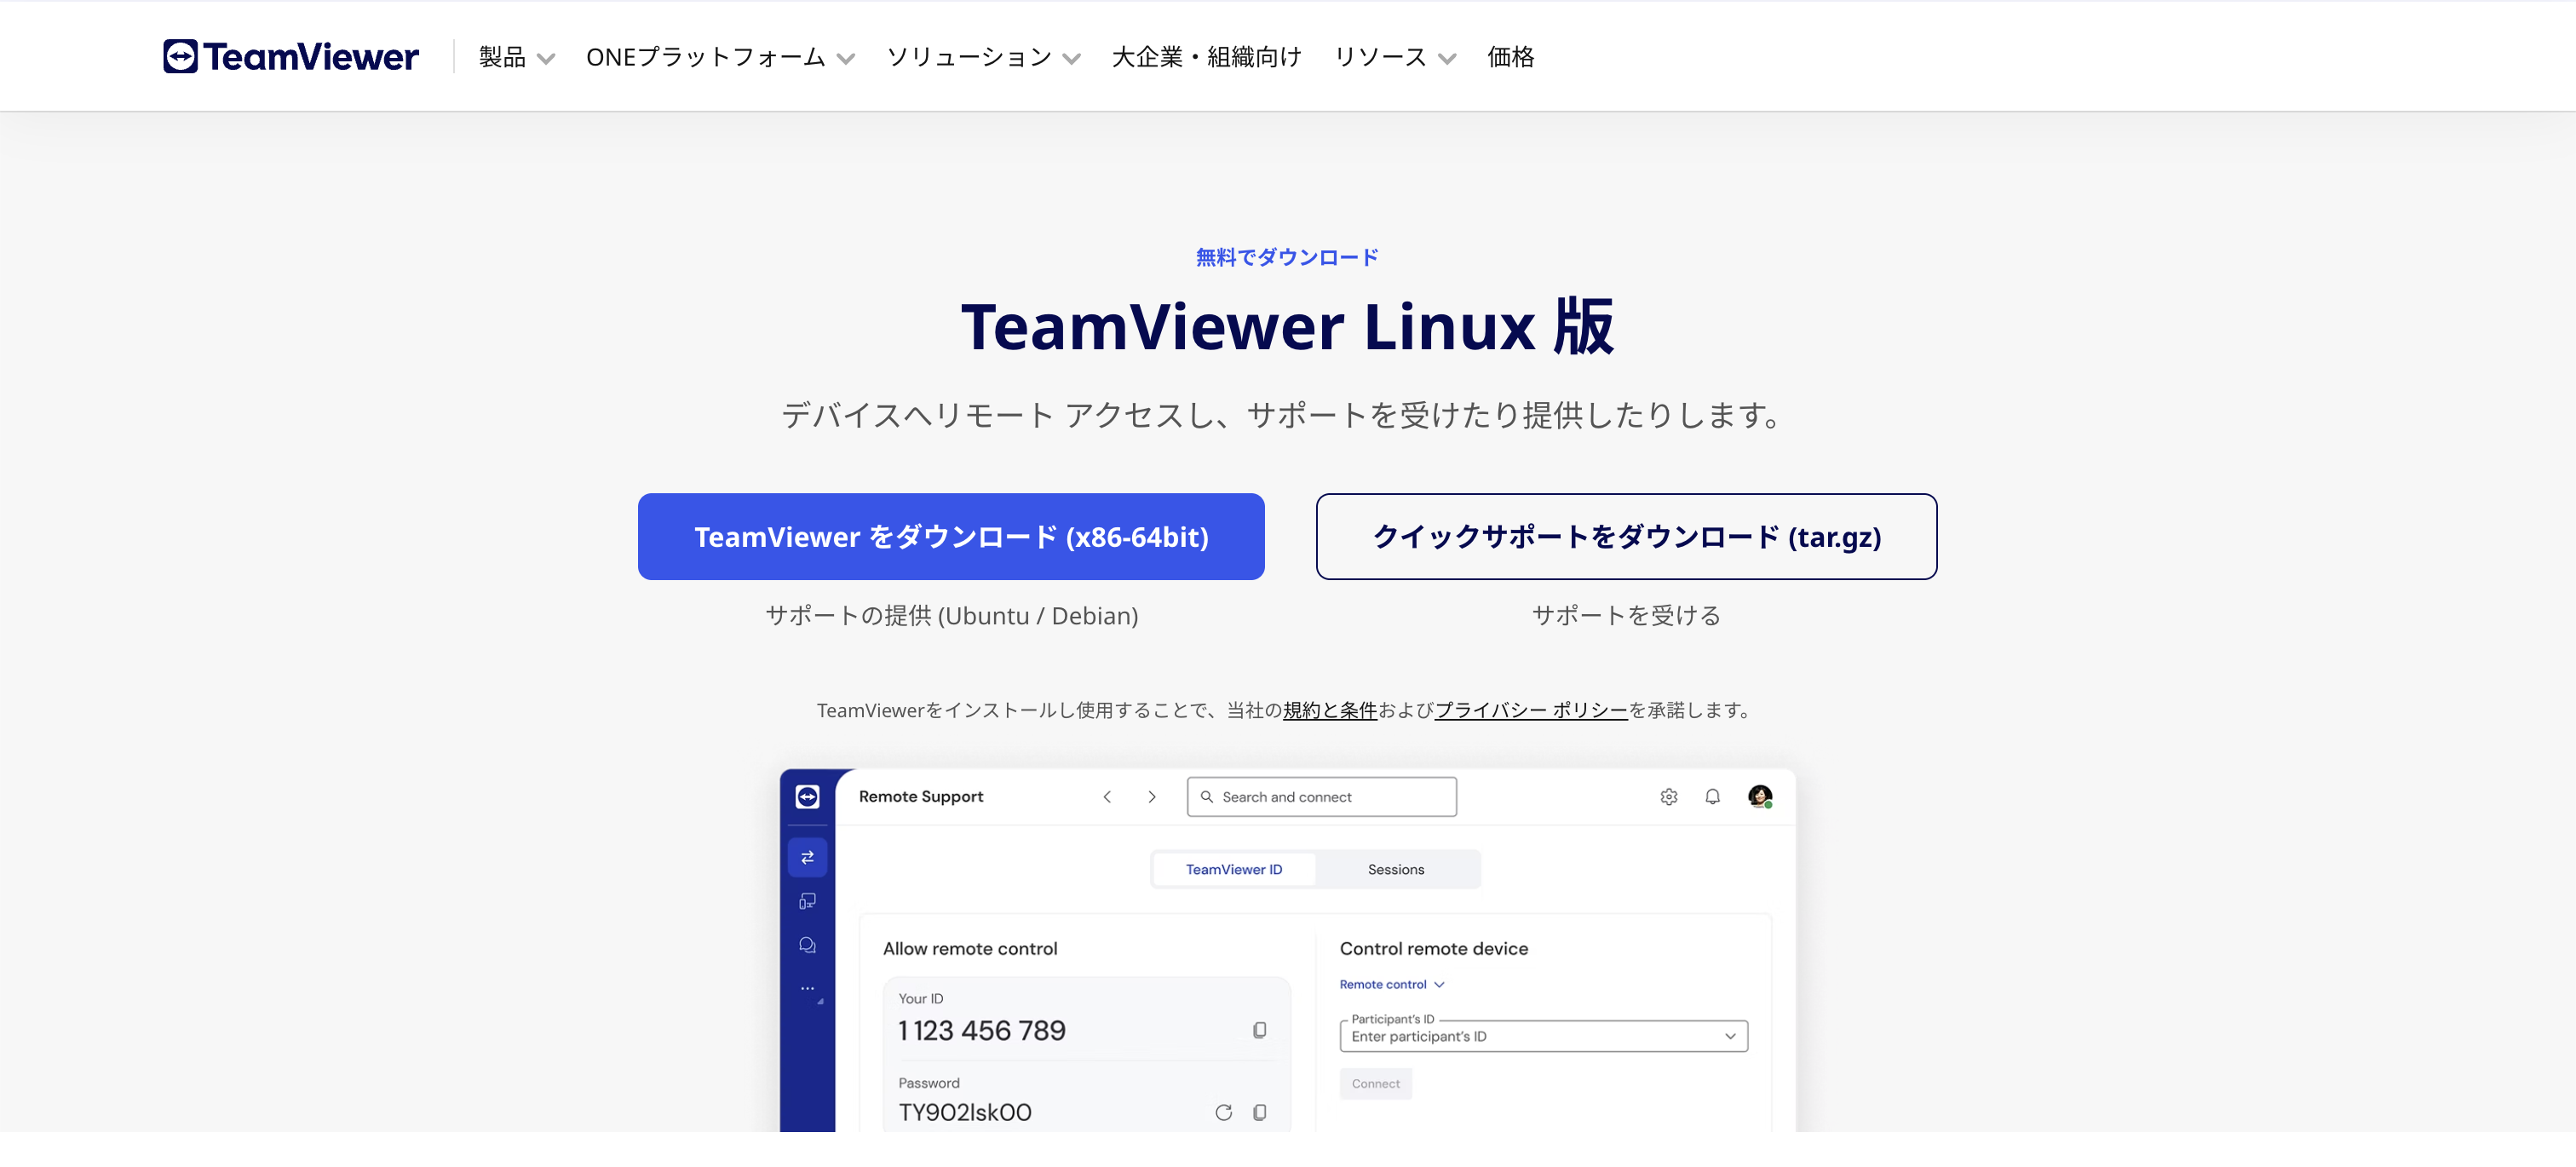
Task: Click the TeamViewer logo icon in the app sidebar
Action: point(807,798)
